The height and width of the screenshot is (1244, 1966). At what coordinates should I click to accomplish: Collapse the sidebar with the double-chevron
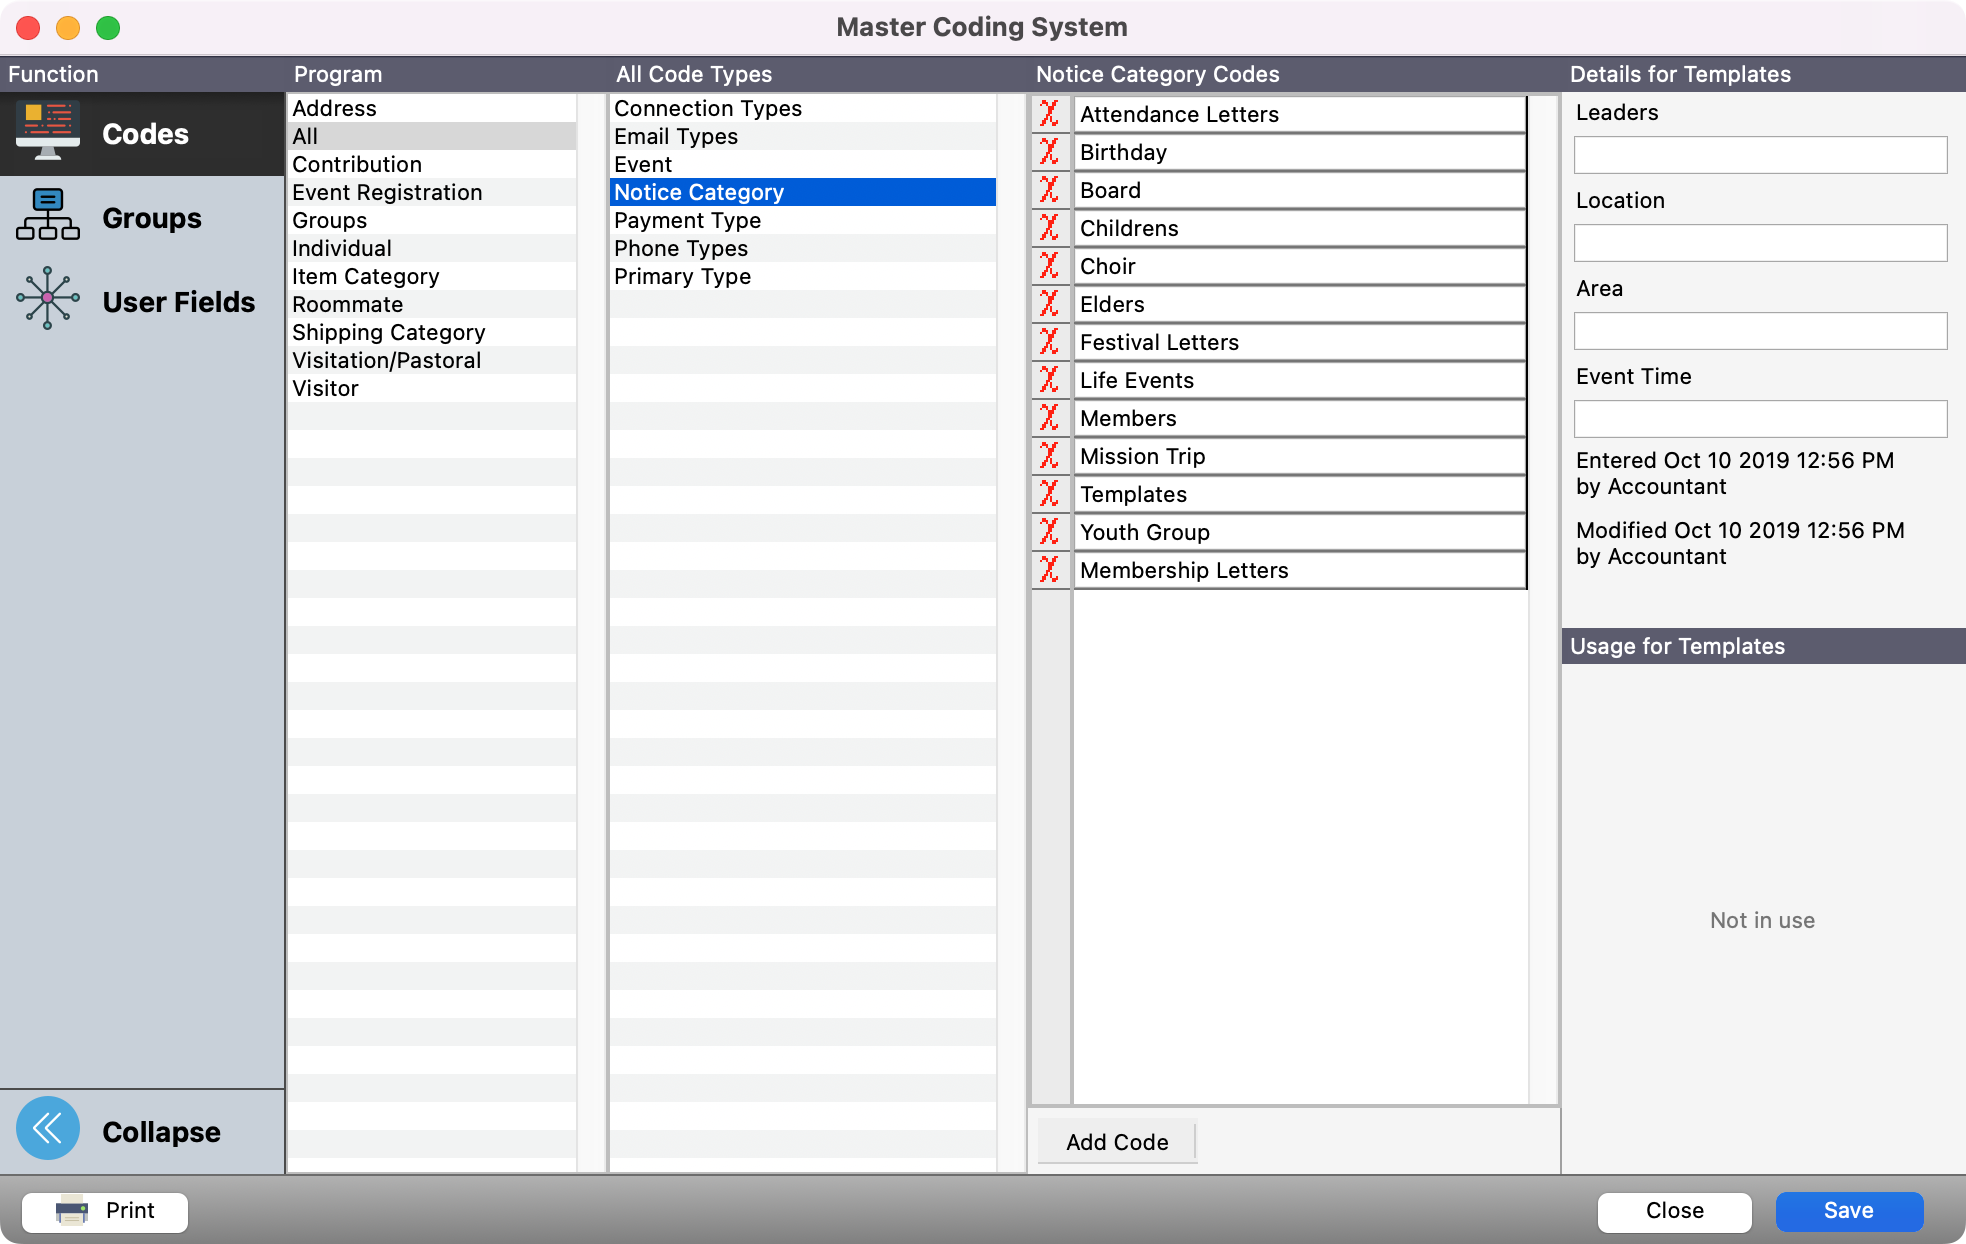click(x=47, y=1127)
